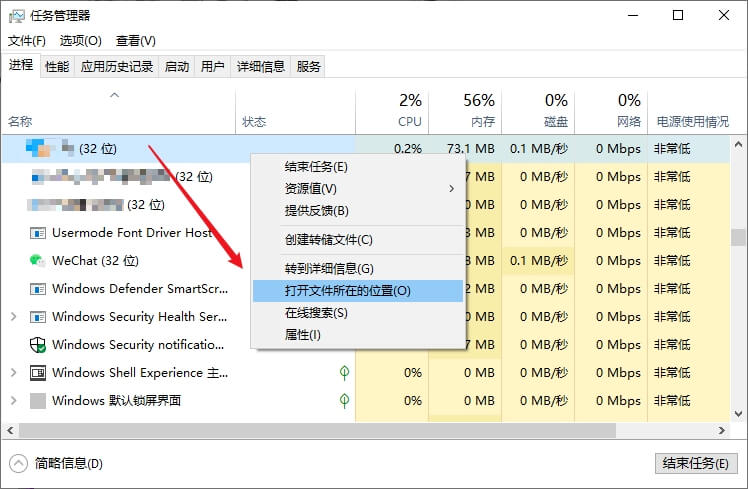Image resolution: width=748 pixels, height=489 pixels.
Task: Sort by the 状态 column header
Action: [295, 111]
